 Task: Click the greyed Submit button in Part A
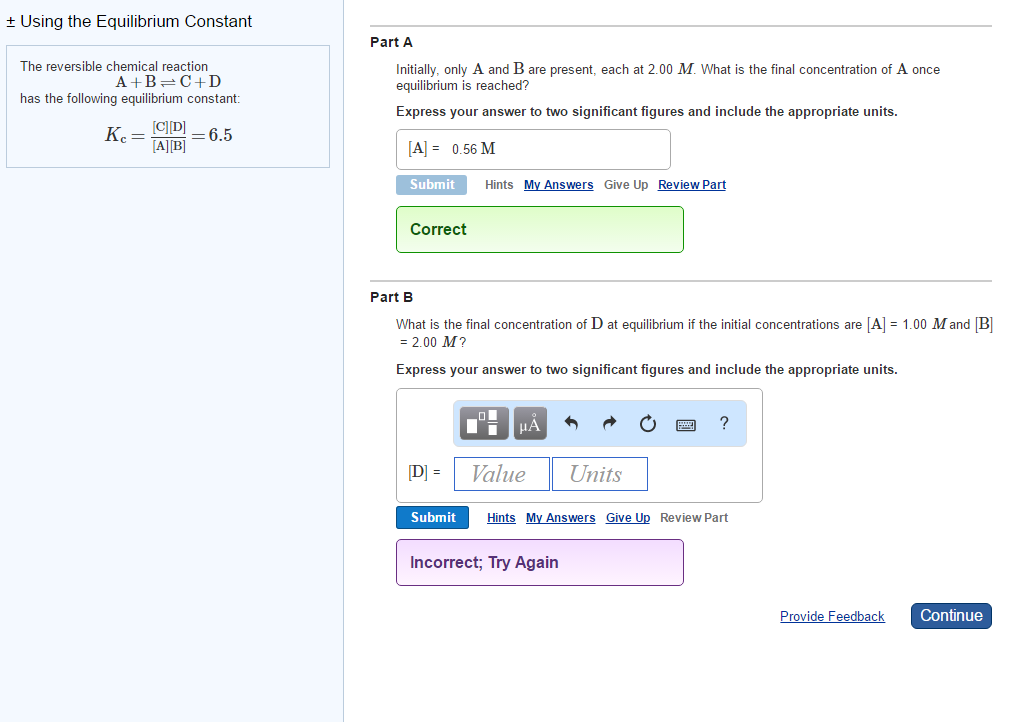tap(432, 185)
